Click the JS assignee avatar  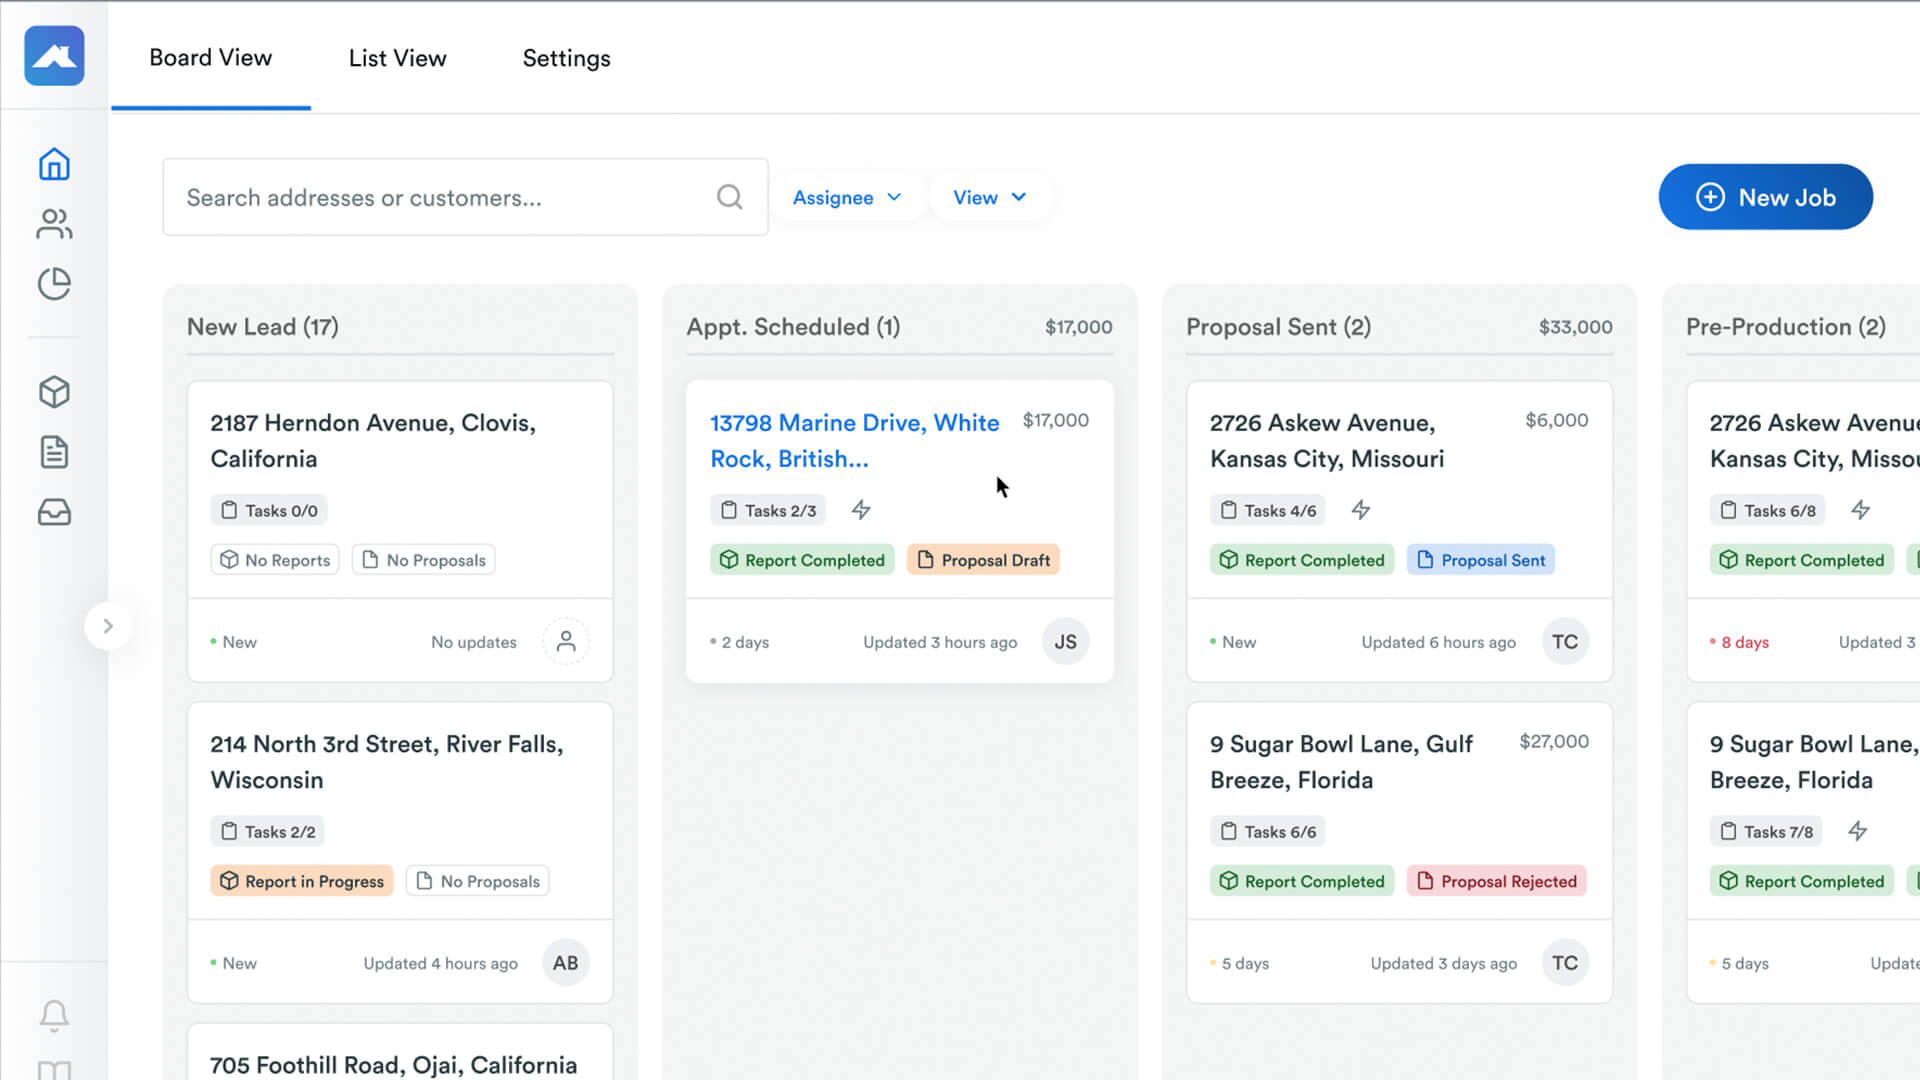1065,641
